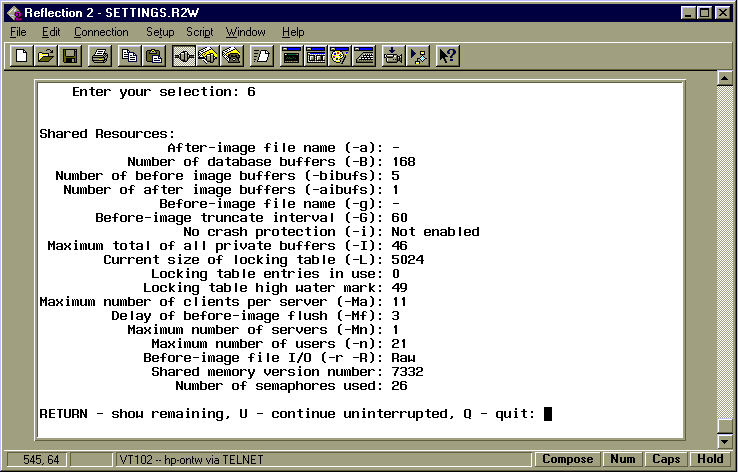Viewport: 738px width, 472px height.
Task: Open the Help menu
Action: pyautogui.click(x=293, y=32)
